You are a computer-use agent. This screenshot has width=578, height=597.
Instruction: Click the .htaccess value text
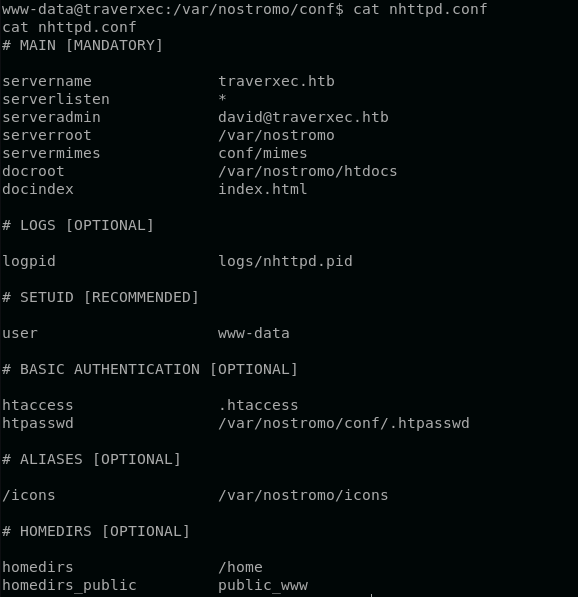[258, 405]
